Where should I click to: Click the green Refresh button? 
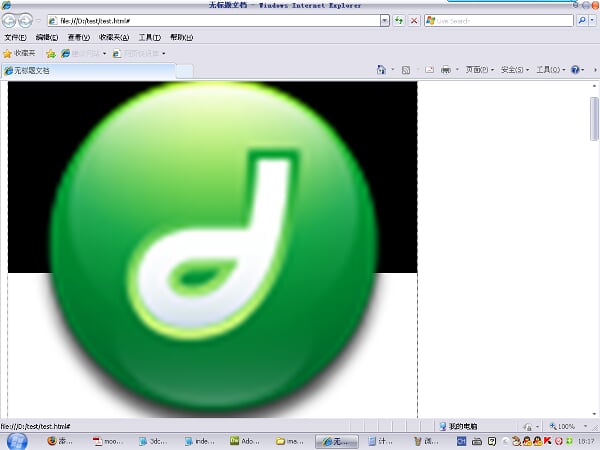point(399,21)
